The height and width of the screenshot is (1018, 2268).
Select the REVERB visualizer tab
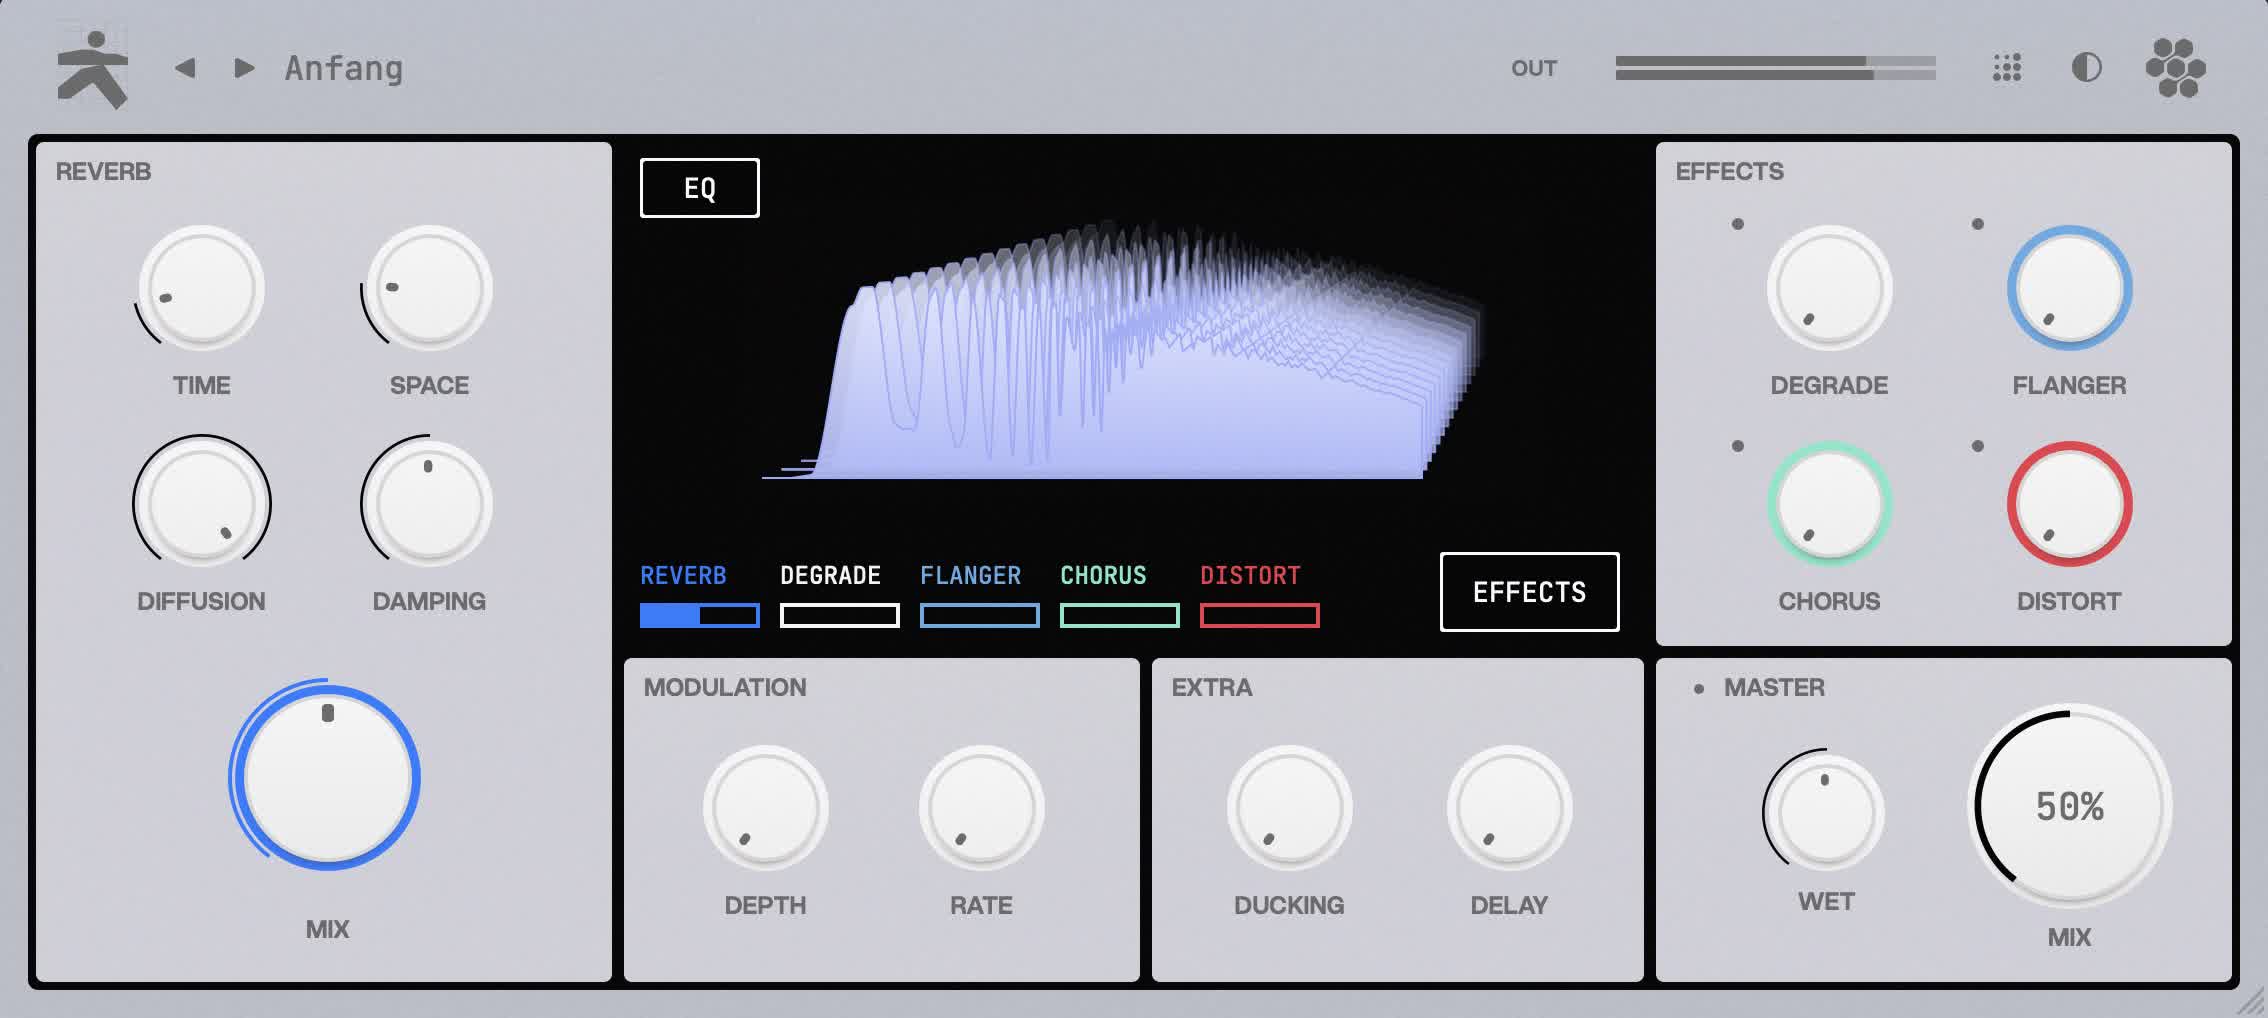699,595
